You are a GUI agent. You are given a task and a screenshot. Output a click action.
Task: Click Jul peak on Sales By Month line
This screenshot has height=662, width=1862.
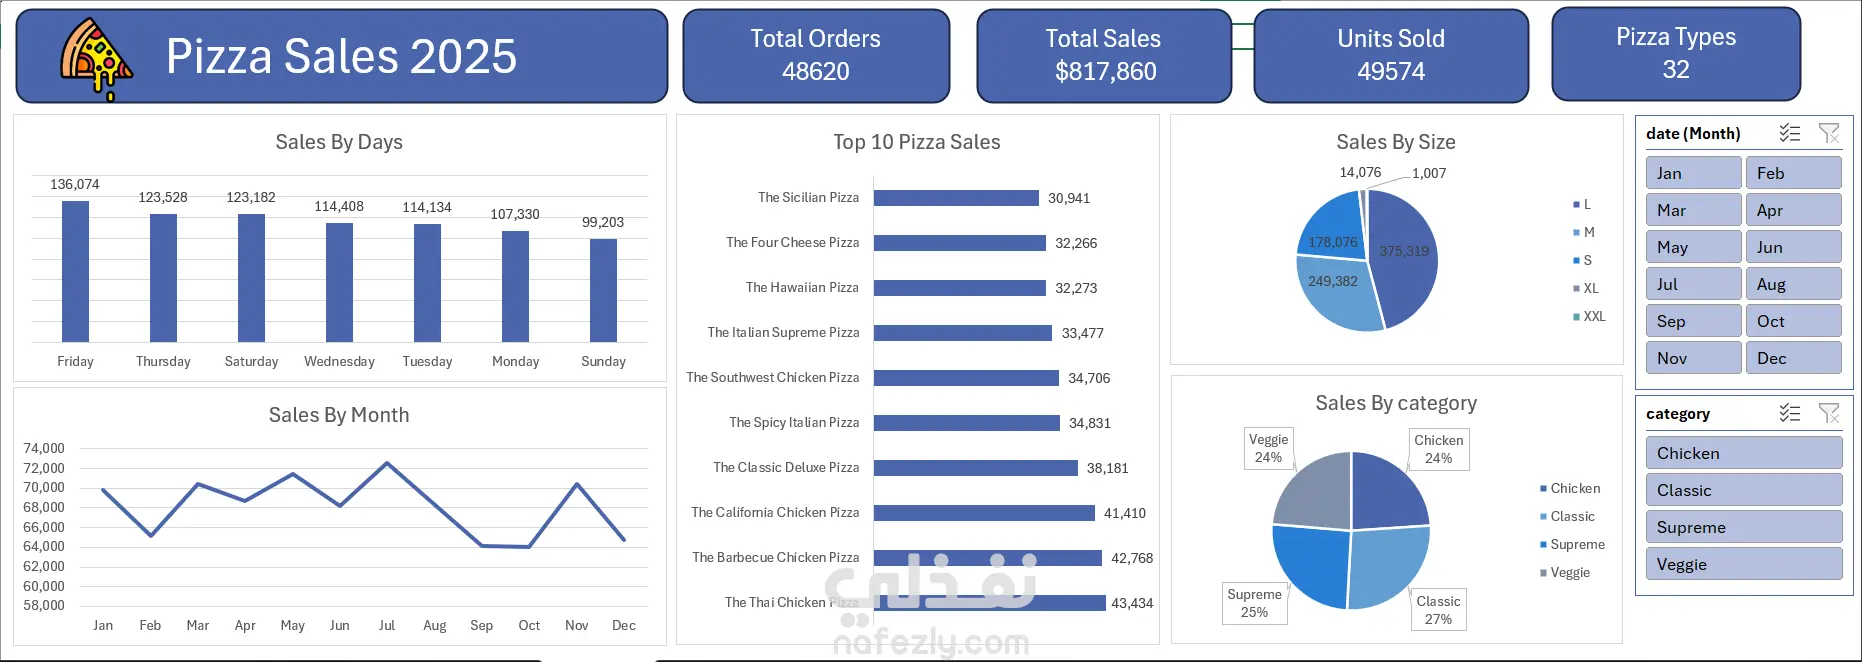click(387, 463)
